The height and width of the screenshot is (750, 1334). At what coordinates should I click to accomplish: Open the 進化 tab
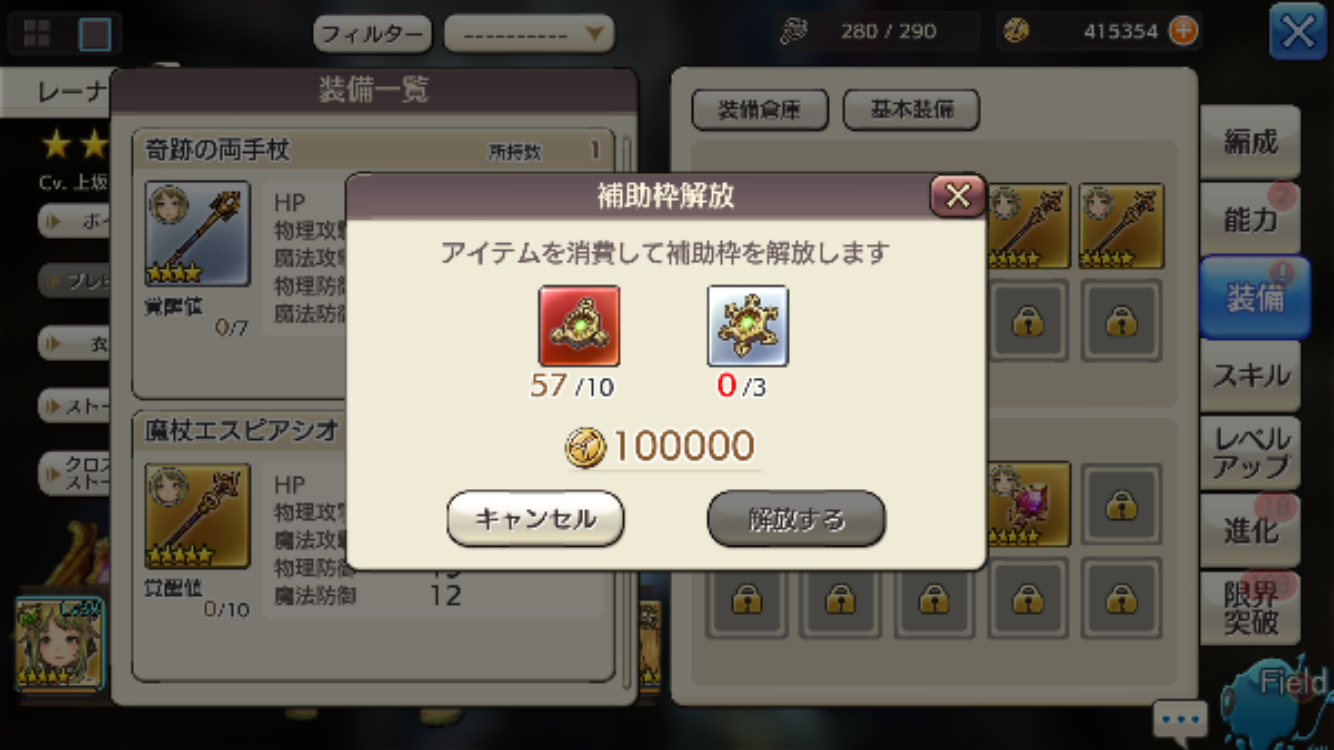1250,530
